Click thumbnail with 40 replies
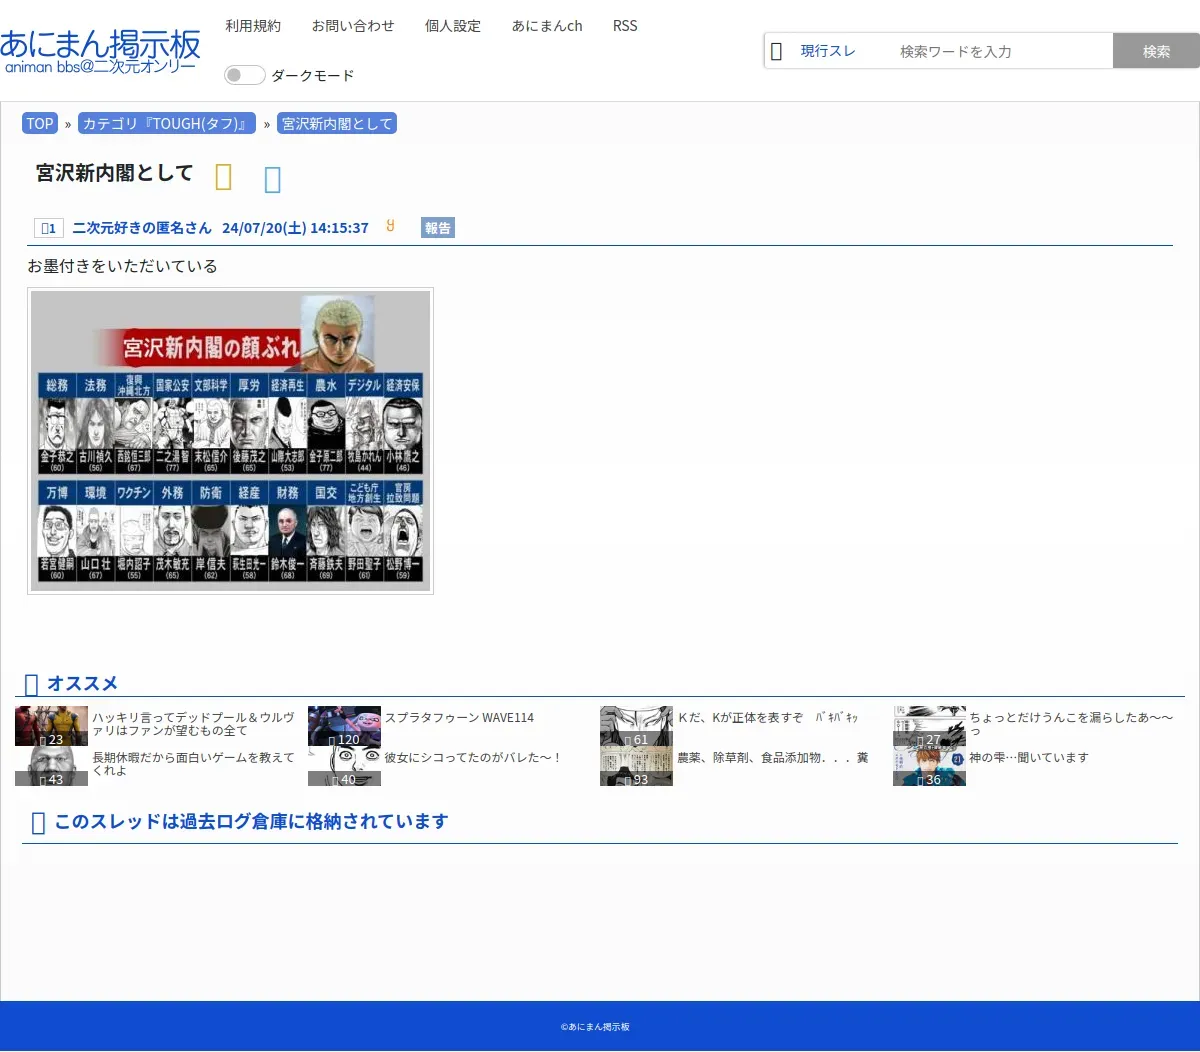This screenshot has width=1200, height=1052. [344, 766]
